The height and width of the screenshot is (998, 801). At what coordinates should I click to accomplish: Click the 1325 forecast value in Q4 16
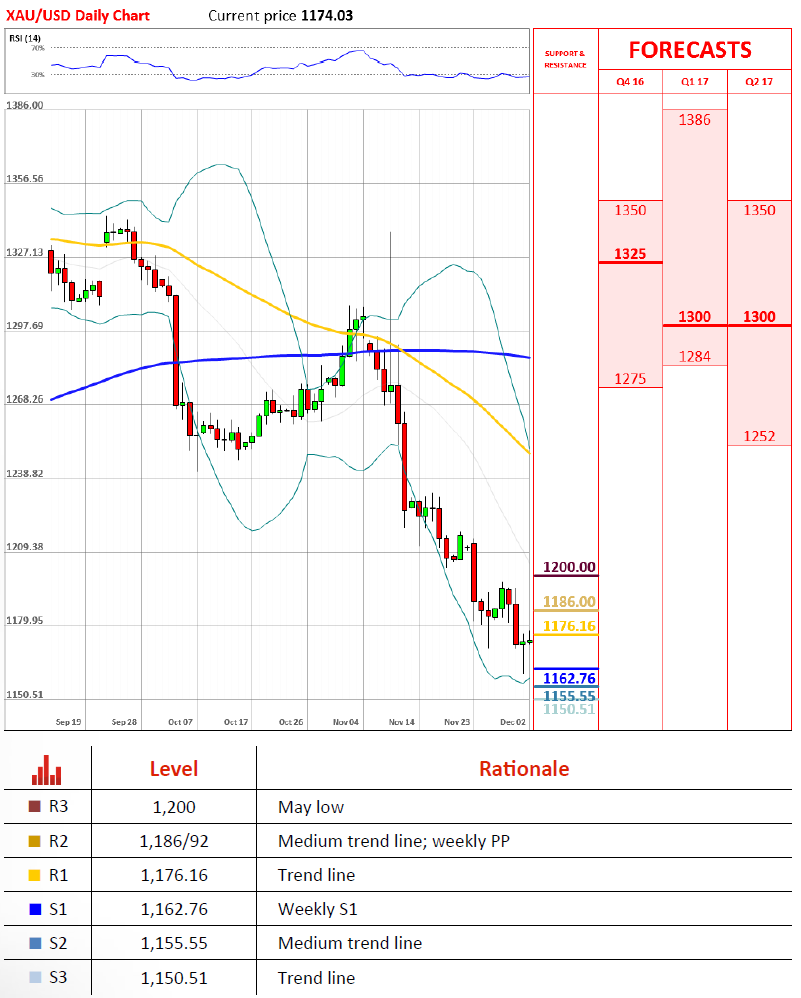[x=630, y=254]
